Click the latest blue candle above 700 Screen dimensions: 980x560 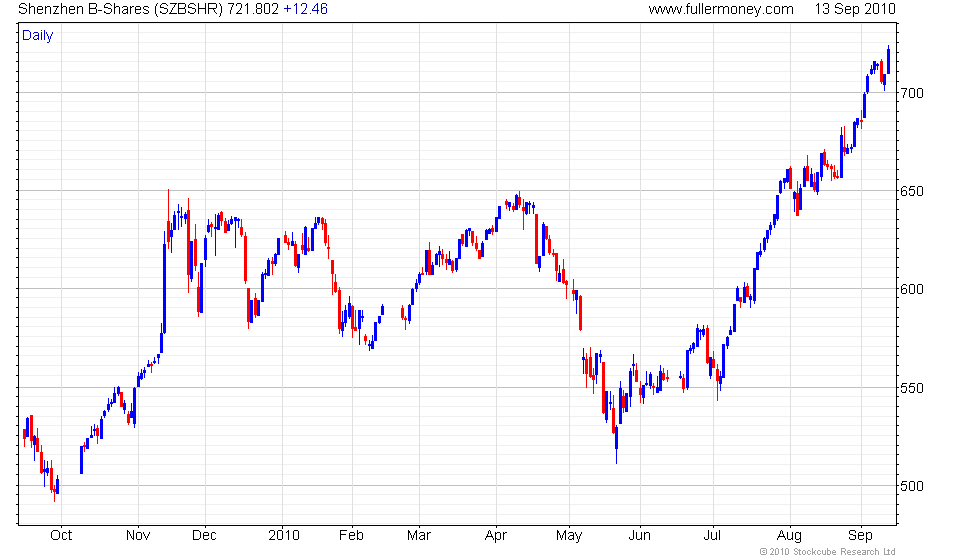(x=888, y=61)
